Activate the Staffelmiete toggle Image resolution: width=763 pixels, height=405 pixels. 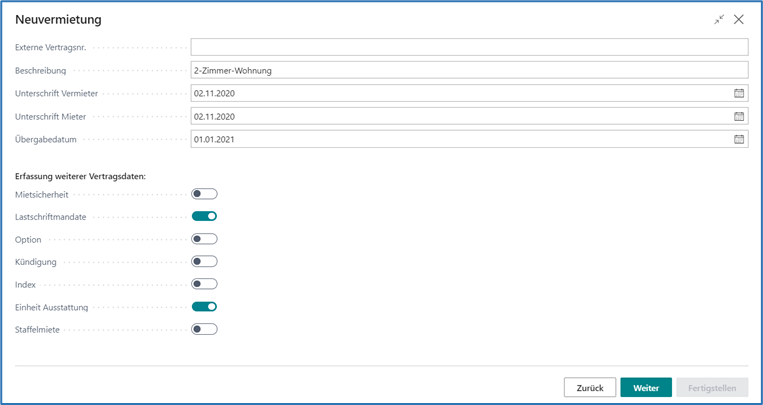(204, 329)
